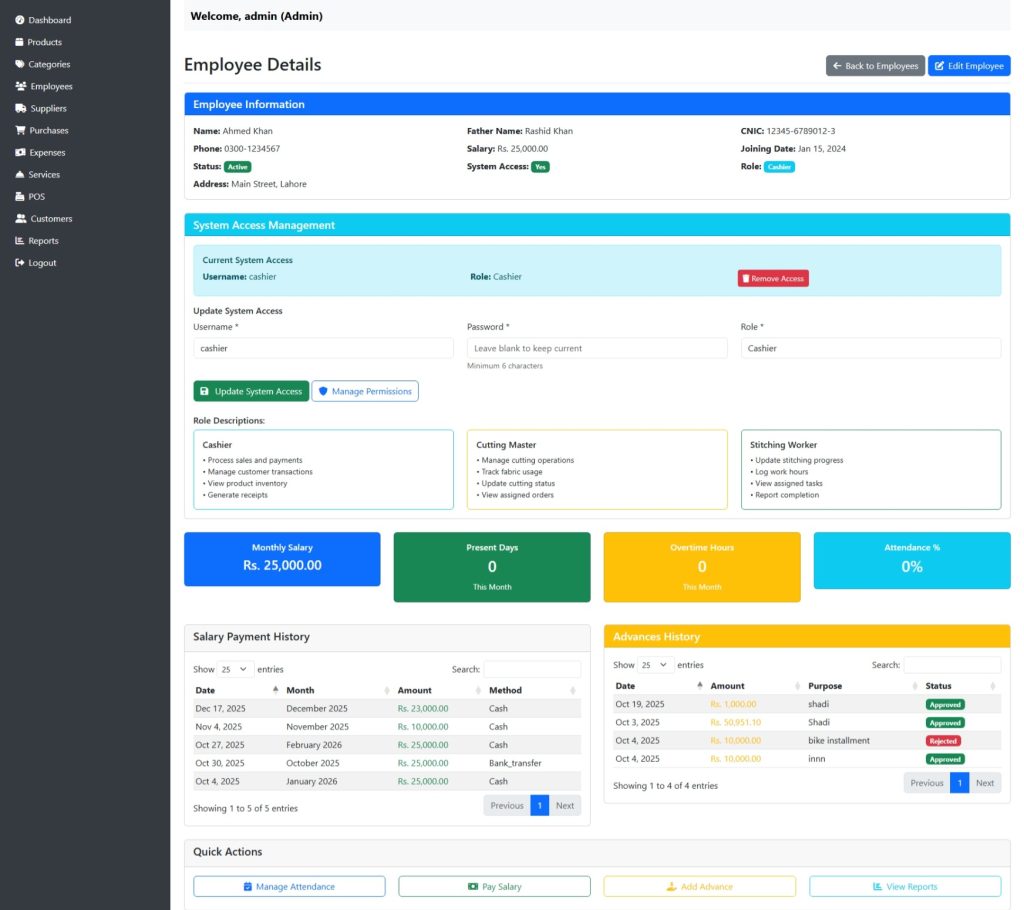
Task: Click the Logout icon in sidebar
Action: click(x=20, y=263)
